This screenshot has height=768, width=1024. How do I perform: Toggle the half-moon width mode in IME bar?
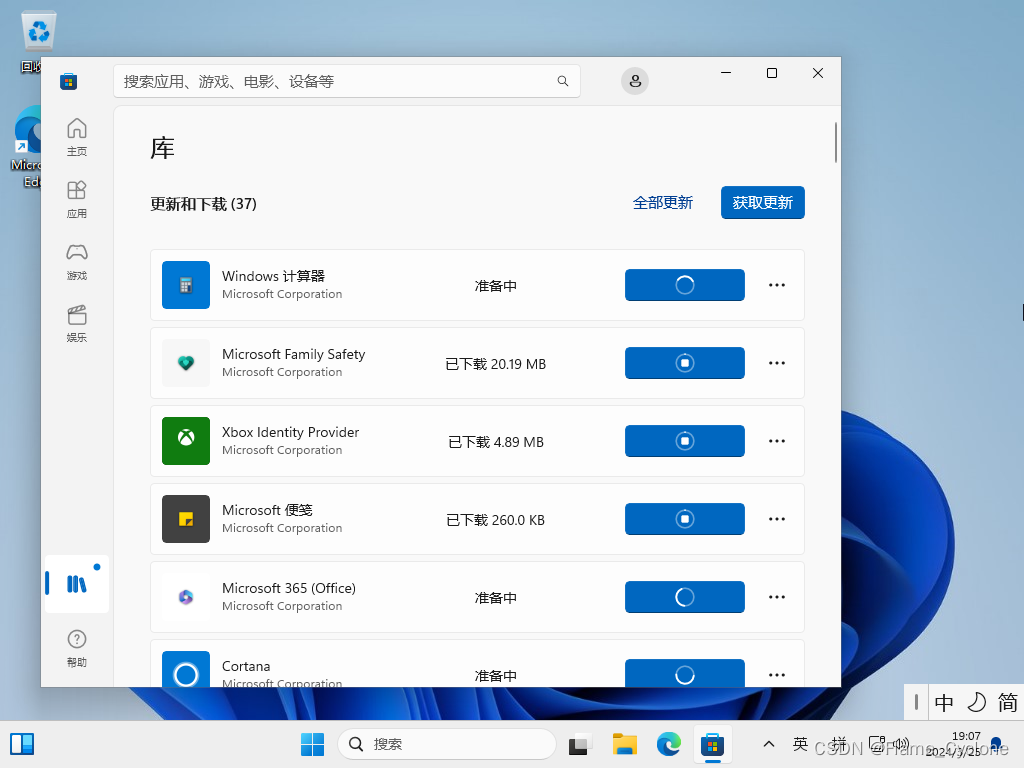[976, 703]
